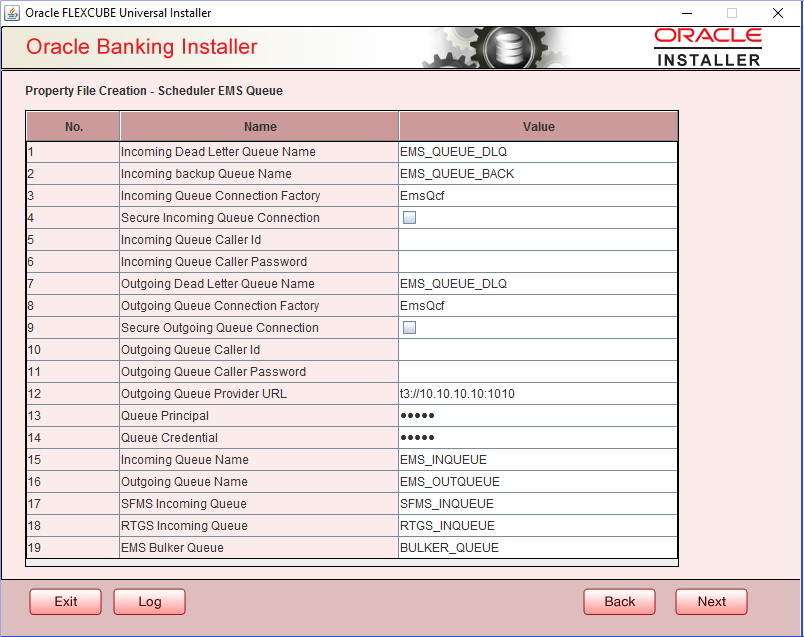The height and width of the screenshot is (637, 804).
Task: Select the EmsQcf value in row 8
Action: coord(538,306)
